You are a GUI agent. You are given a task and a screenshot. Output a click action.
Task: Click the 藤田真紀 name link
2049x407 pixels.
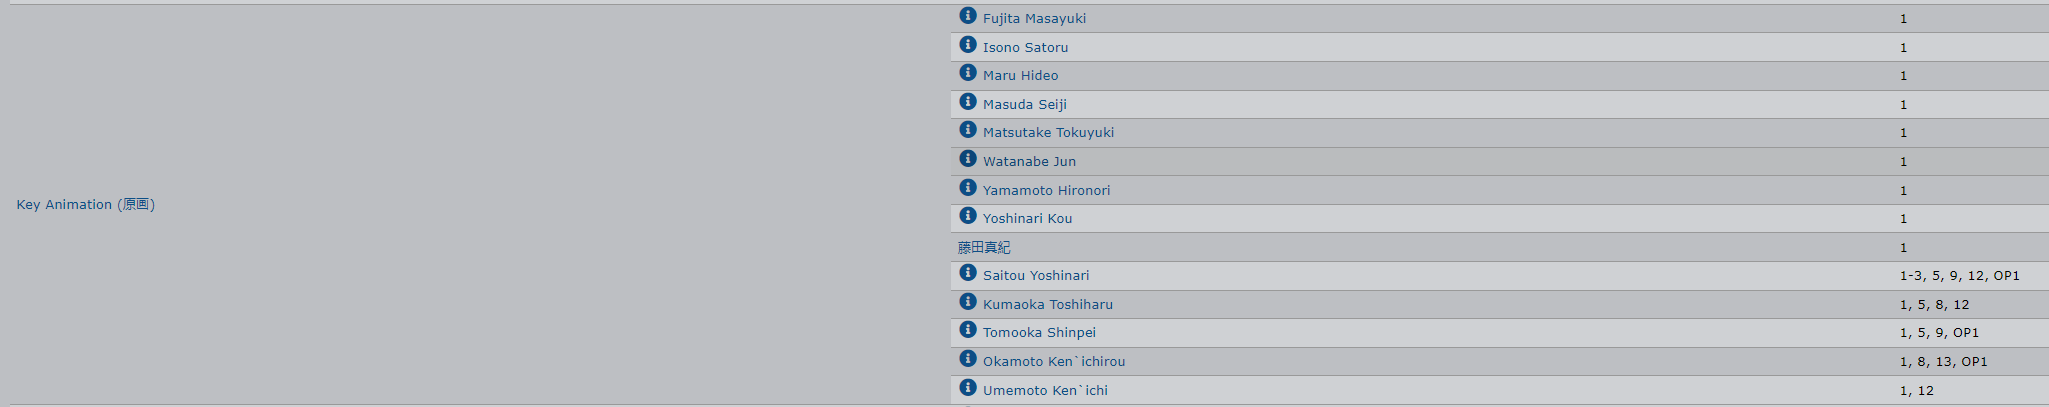click(984, 247)
